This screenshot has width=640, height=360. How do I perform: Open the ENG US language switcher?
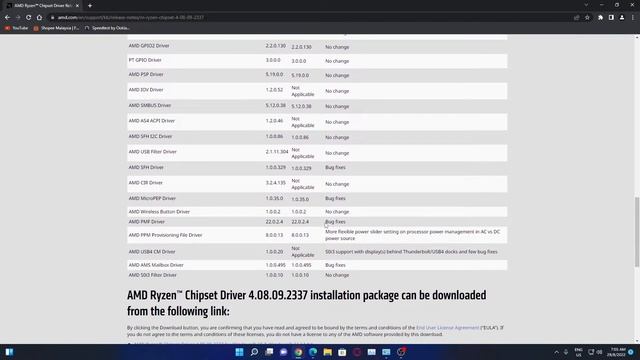(578, 352)
